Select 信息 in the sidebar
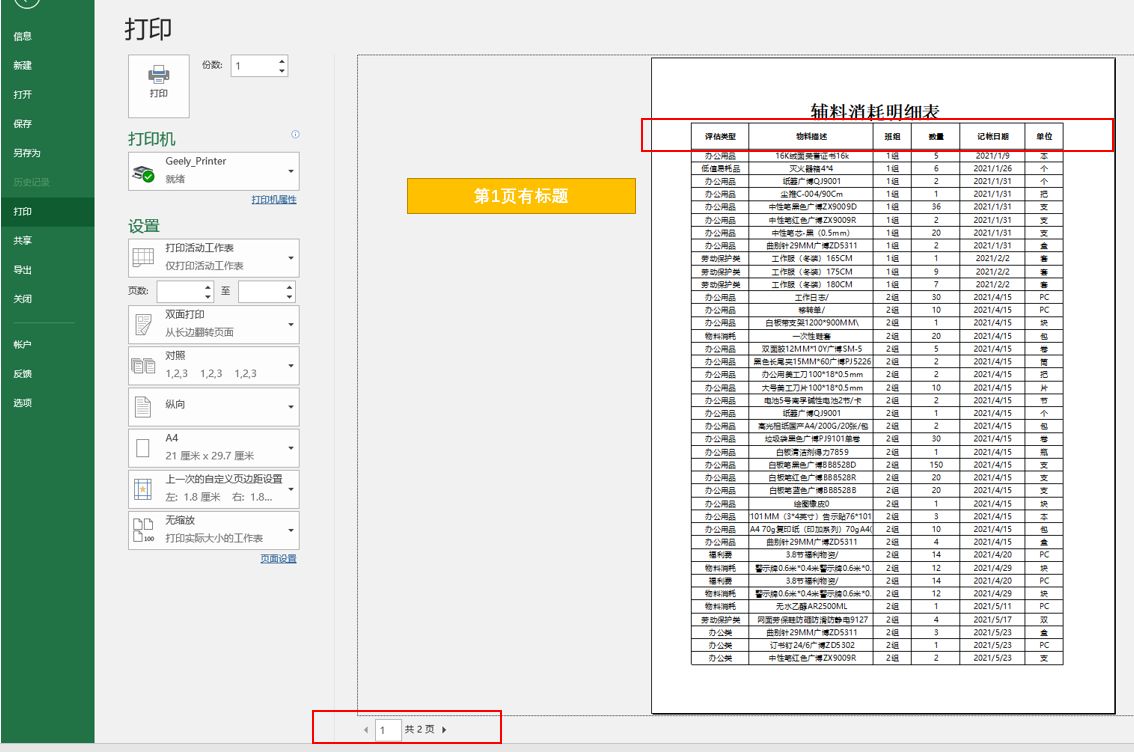The height and width of the screenshot is (752, 1134). [x=22, y=36]
